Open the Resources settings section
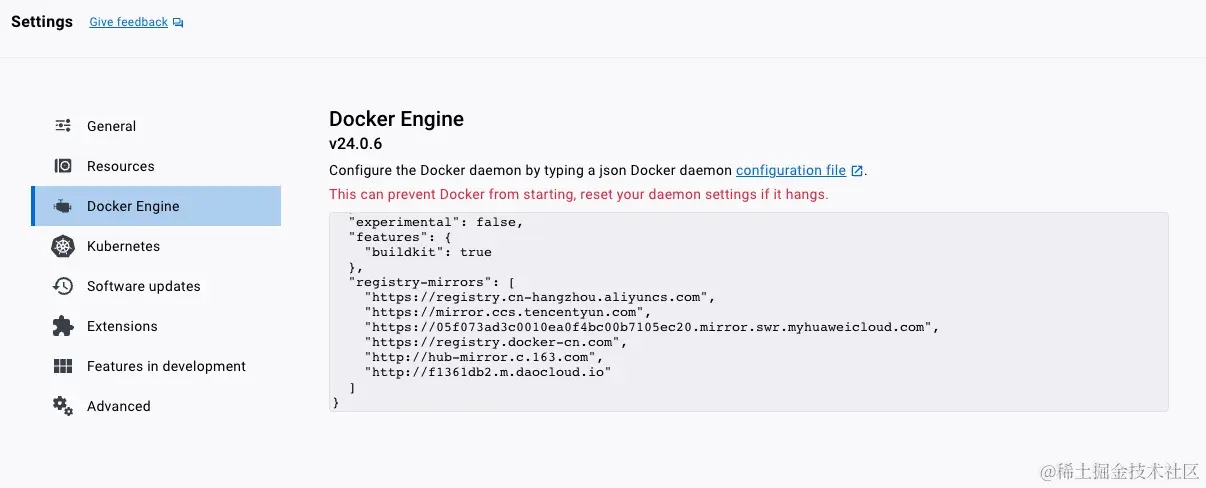1206x488 pixels. [156, 166]
